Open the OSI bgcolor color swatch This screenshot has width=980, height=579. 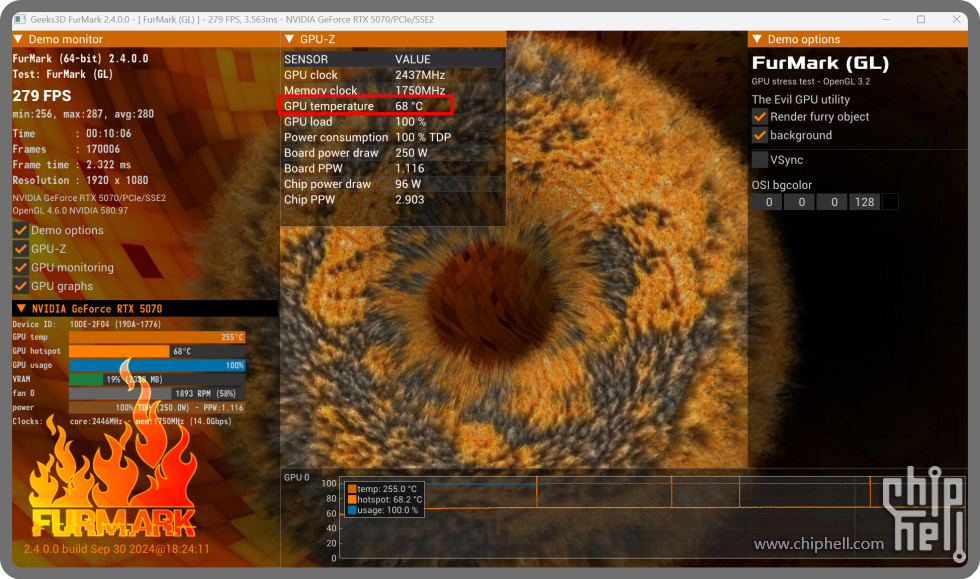(x=890, y=202)
